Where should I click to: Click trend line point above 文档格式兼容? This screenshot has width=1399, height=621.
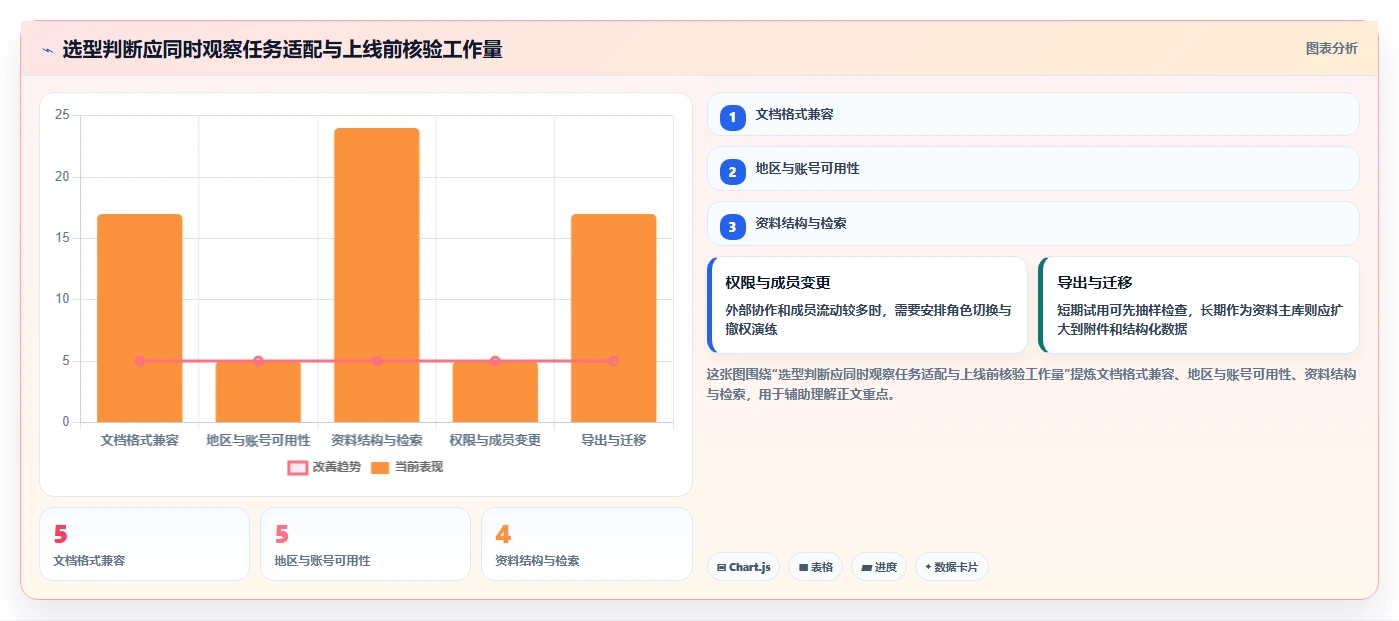pos(139,361)
